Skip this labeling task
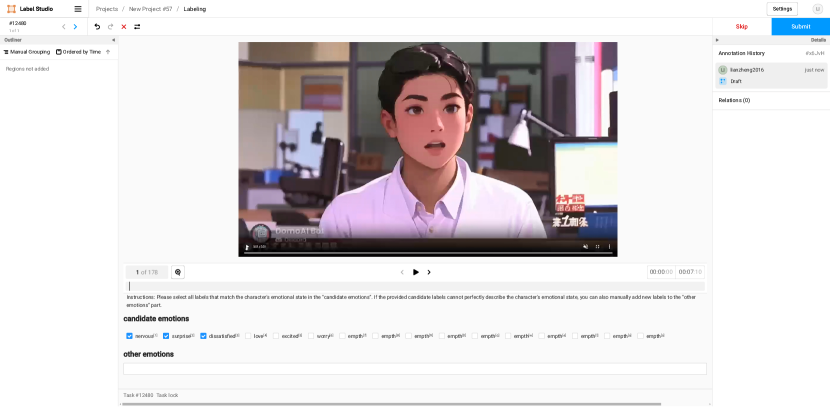This screenshot has height=412, width=830. [x=742, y=26]
